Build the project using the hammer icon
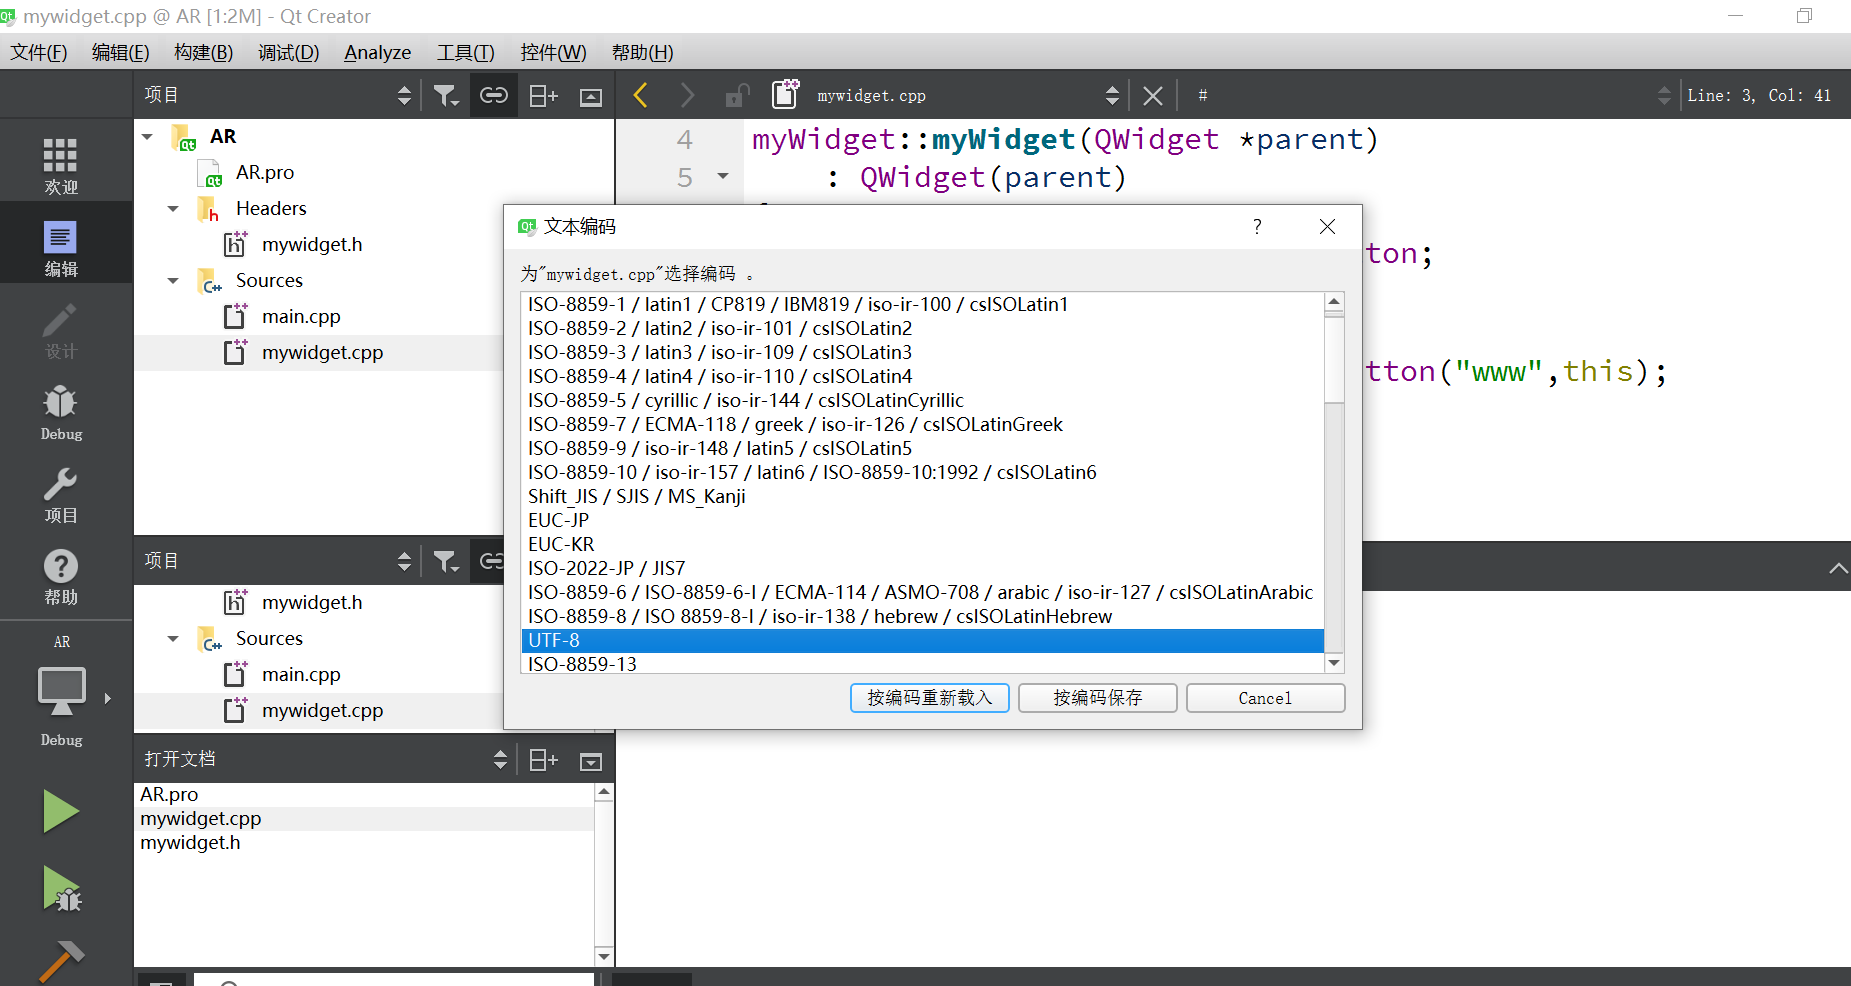The width and height of the screenshot is (1851, 986). (x=60, y=958)
